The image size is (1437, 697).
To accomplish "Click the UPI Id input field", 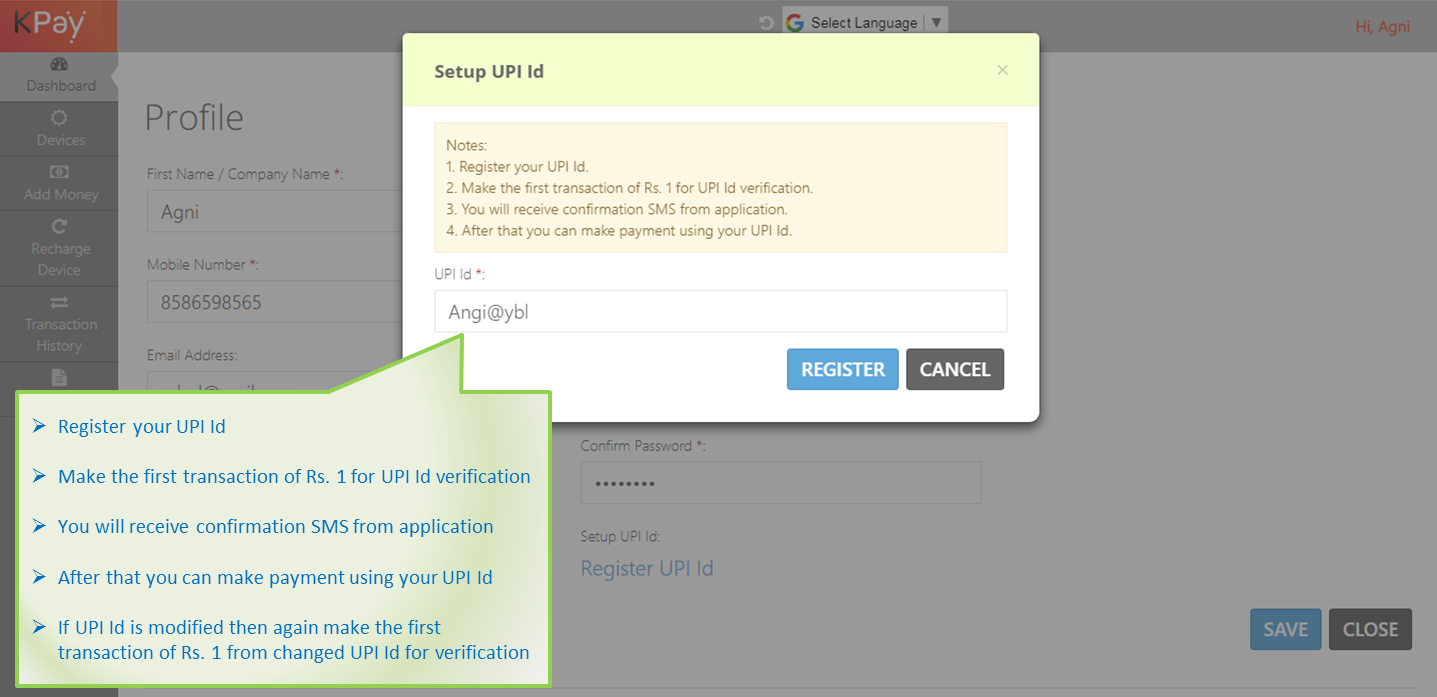I will click(x=720, y=312).
